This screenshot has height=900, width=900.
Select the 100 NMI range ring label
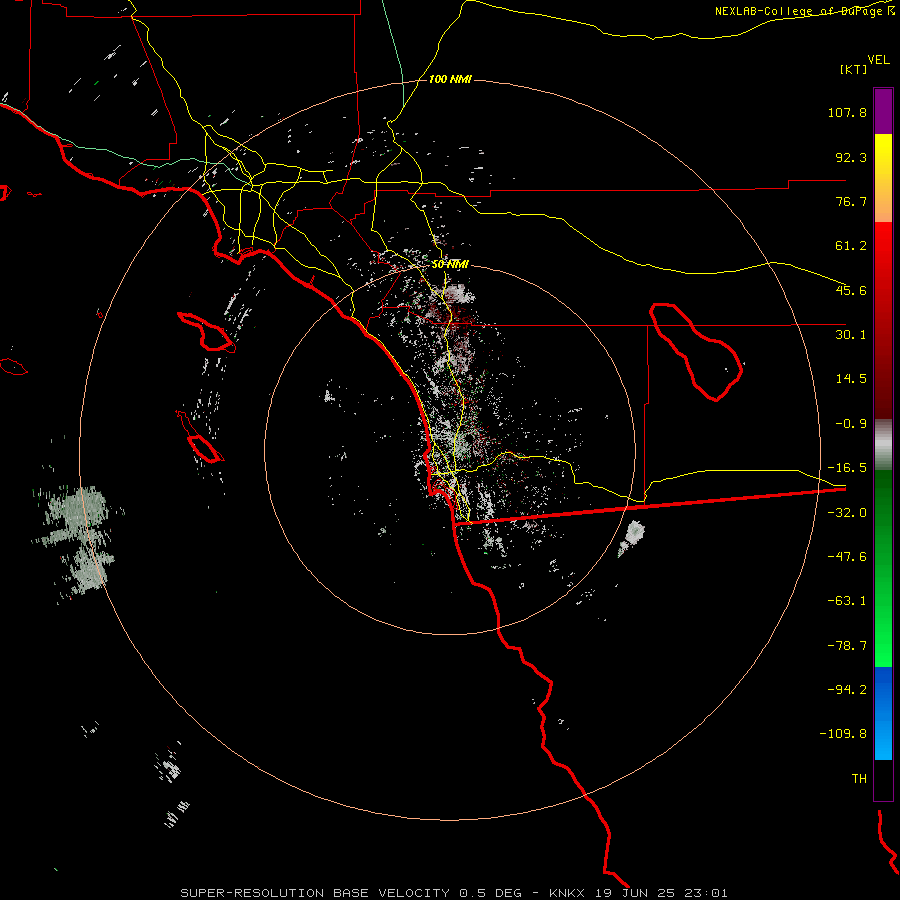[450, 79]
